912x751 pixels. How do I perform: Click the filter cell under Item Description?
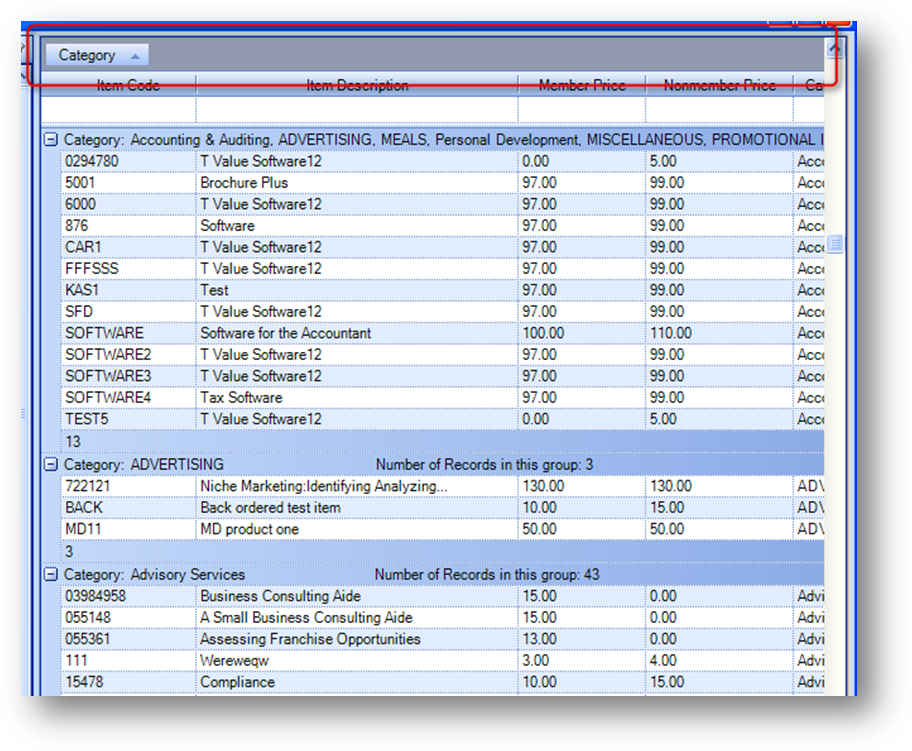(x=357, y=109)
